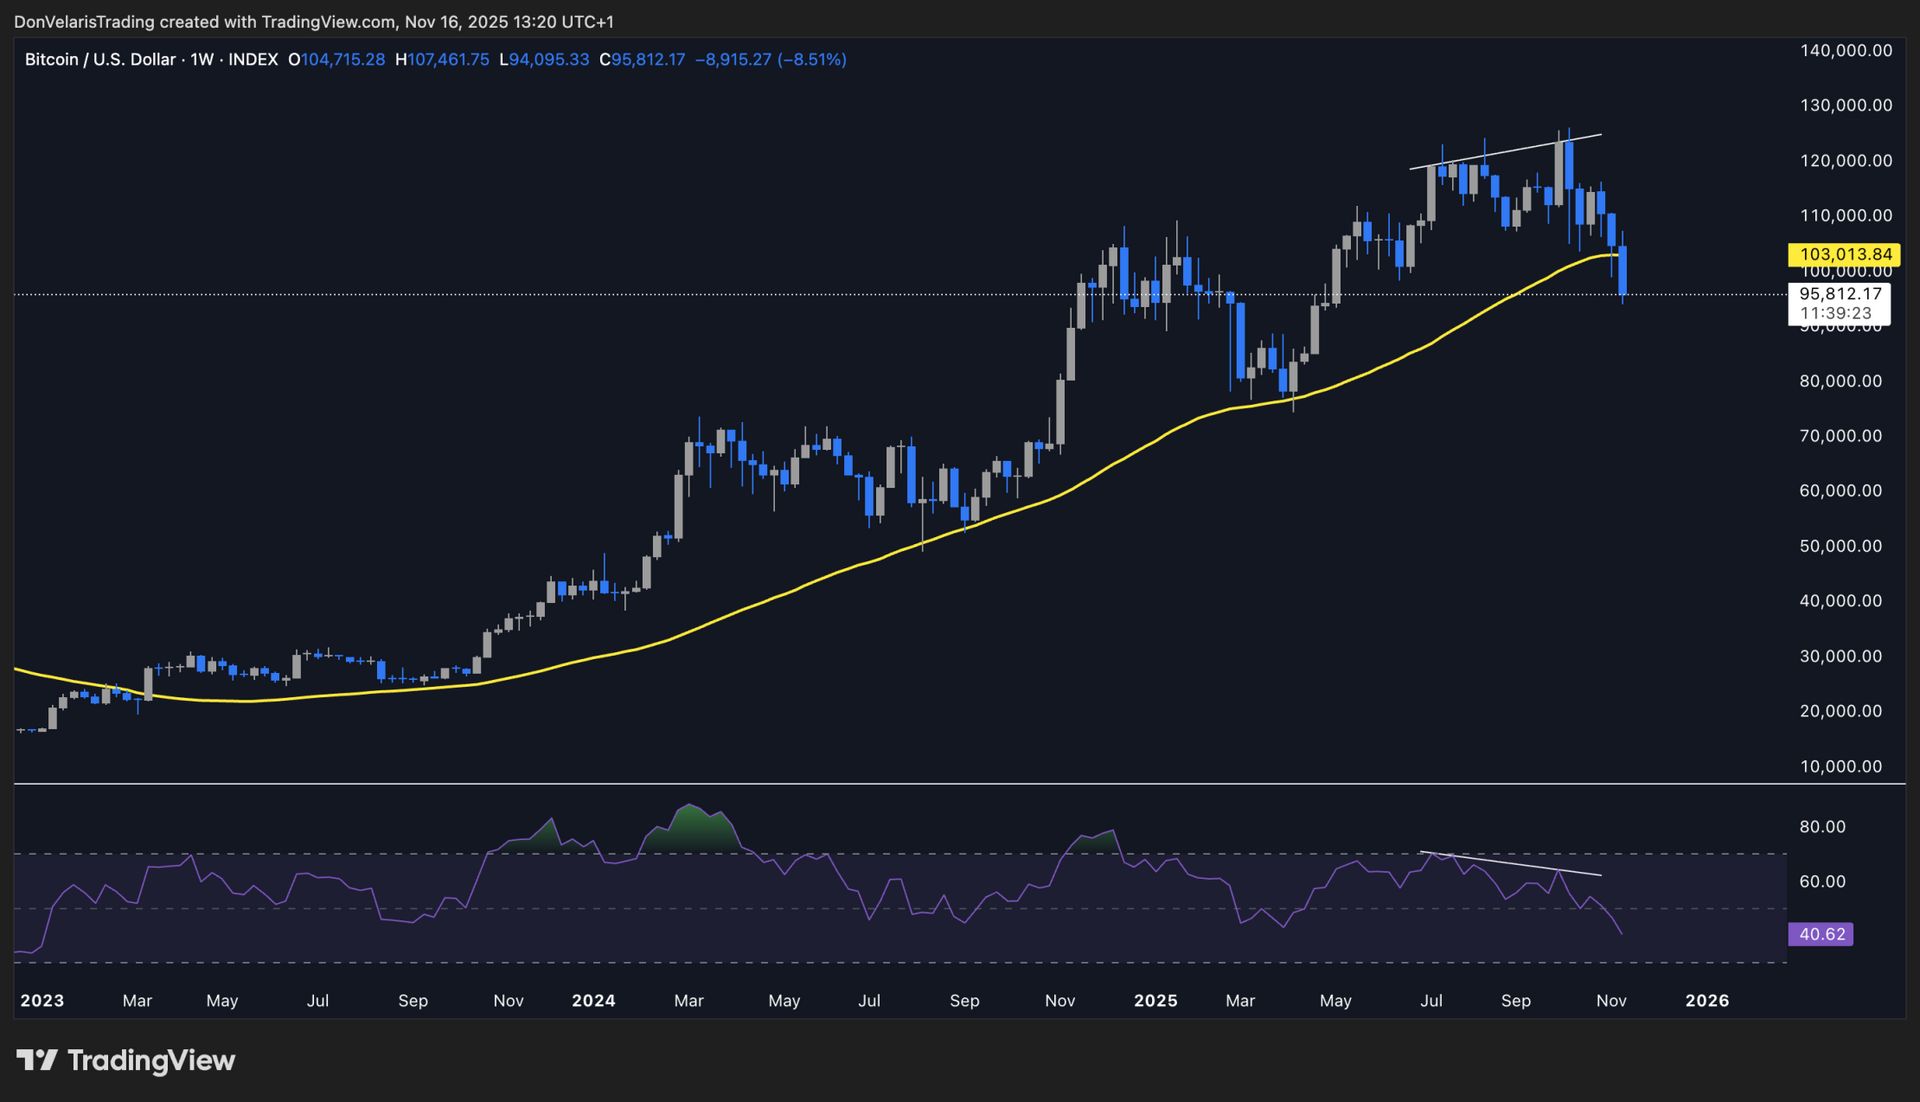Click the candle countdown timer 11:39:23
Screen dimensions: 1920x1102
coord(1835,313)
